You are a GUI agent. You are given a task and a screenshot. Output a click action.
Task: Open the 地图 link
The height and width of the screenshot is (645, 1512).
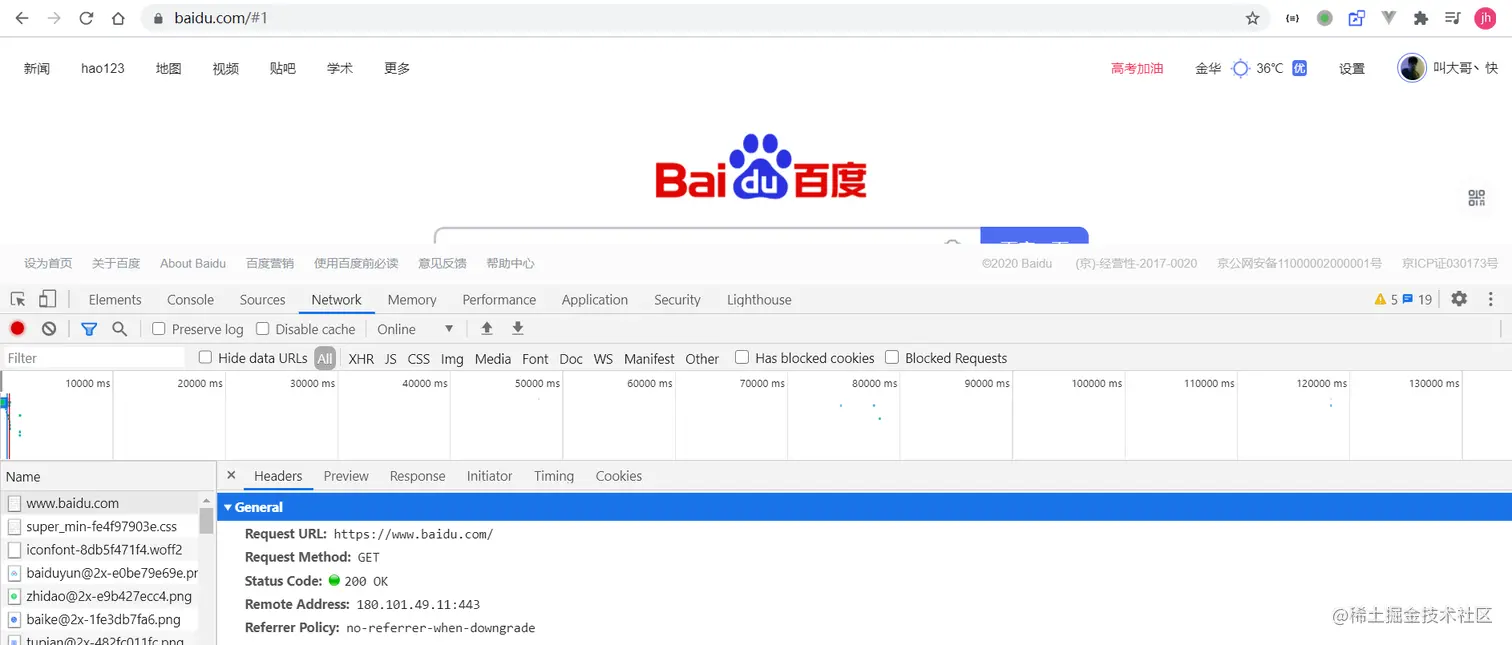169,68
